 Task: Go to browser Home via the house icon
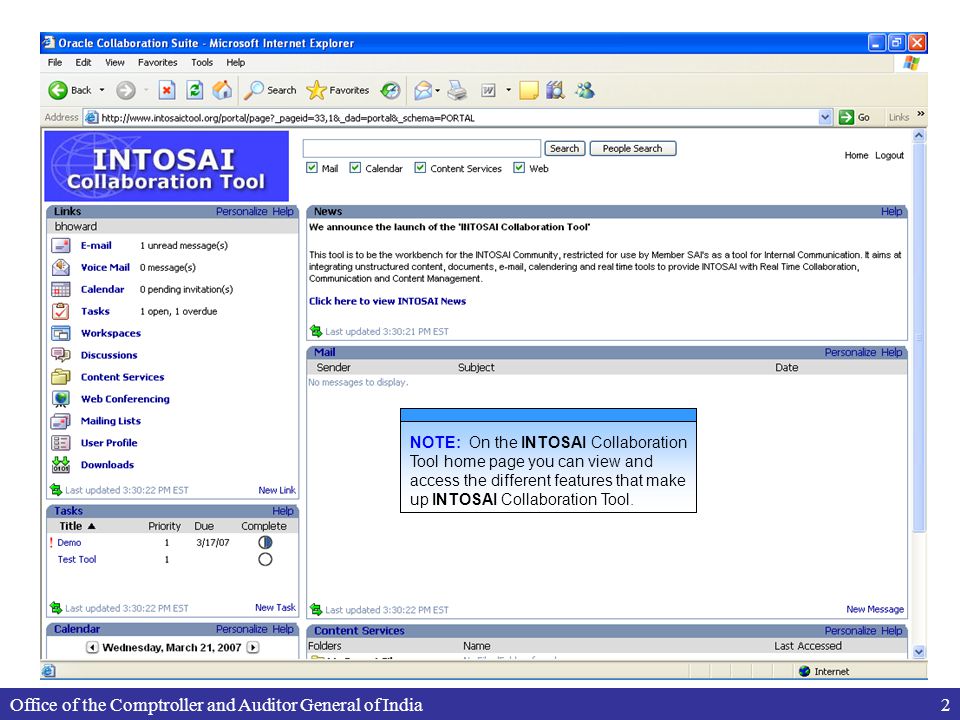point(222,90)
